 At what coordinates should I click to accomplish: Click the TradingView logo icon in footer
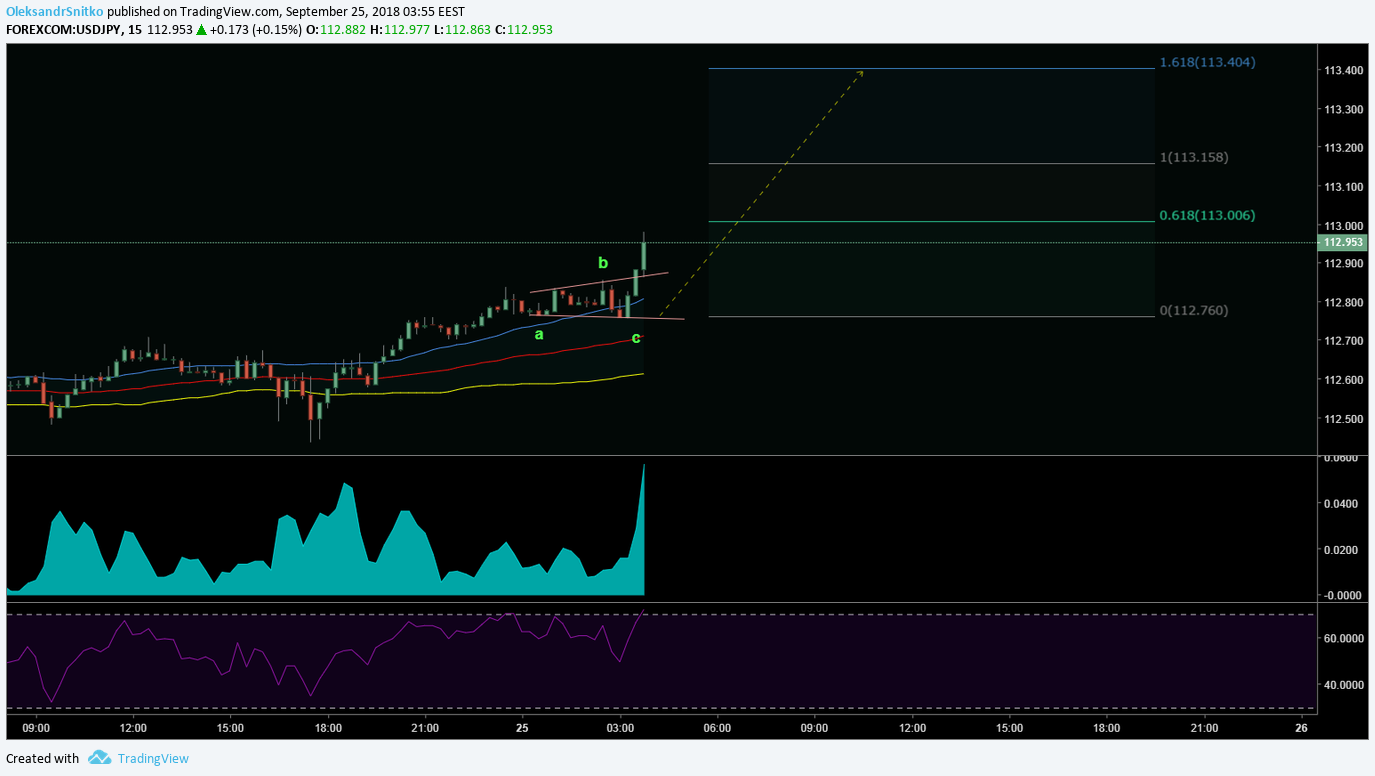(x=98, y=758)
